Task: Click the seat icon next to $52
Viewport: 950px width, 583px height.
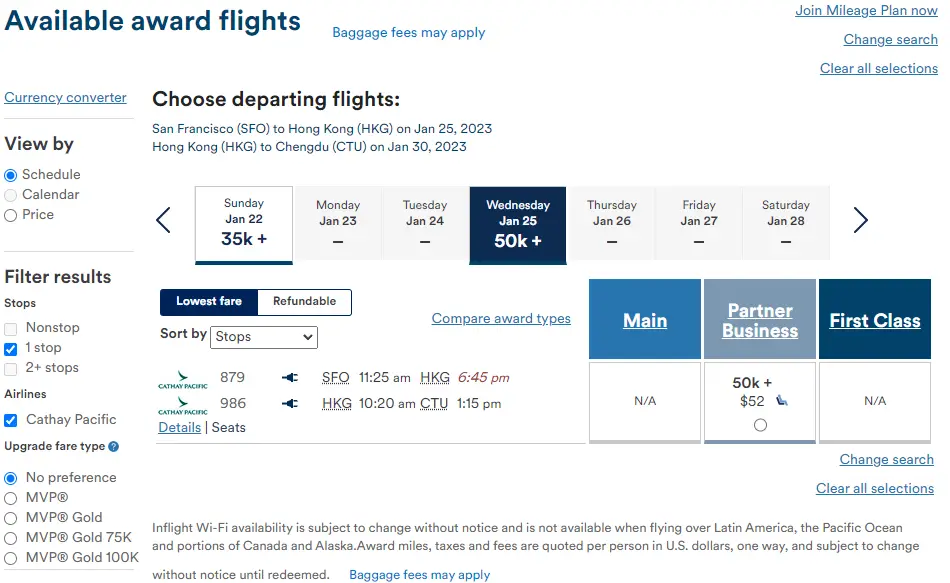Action: pyautogui.click(x=782, y=402)
